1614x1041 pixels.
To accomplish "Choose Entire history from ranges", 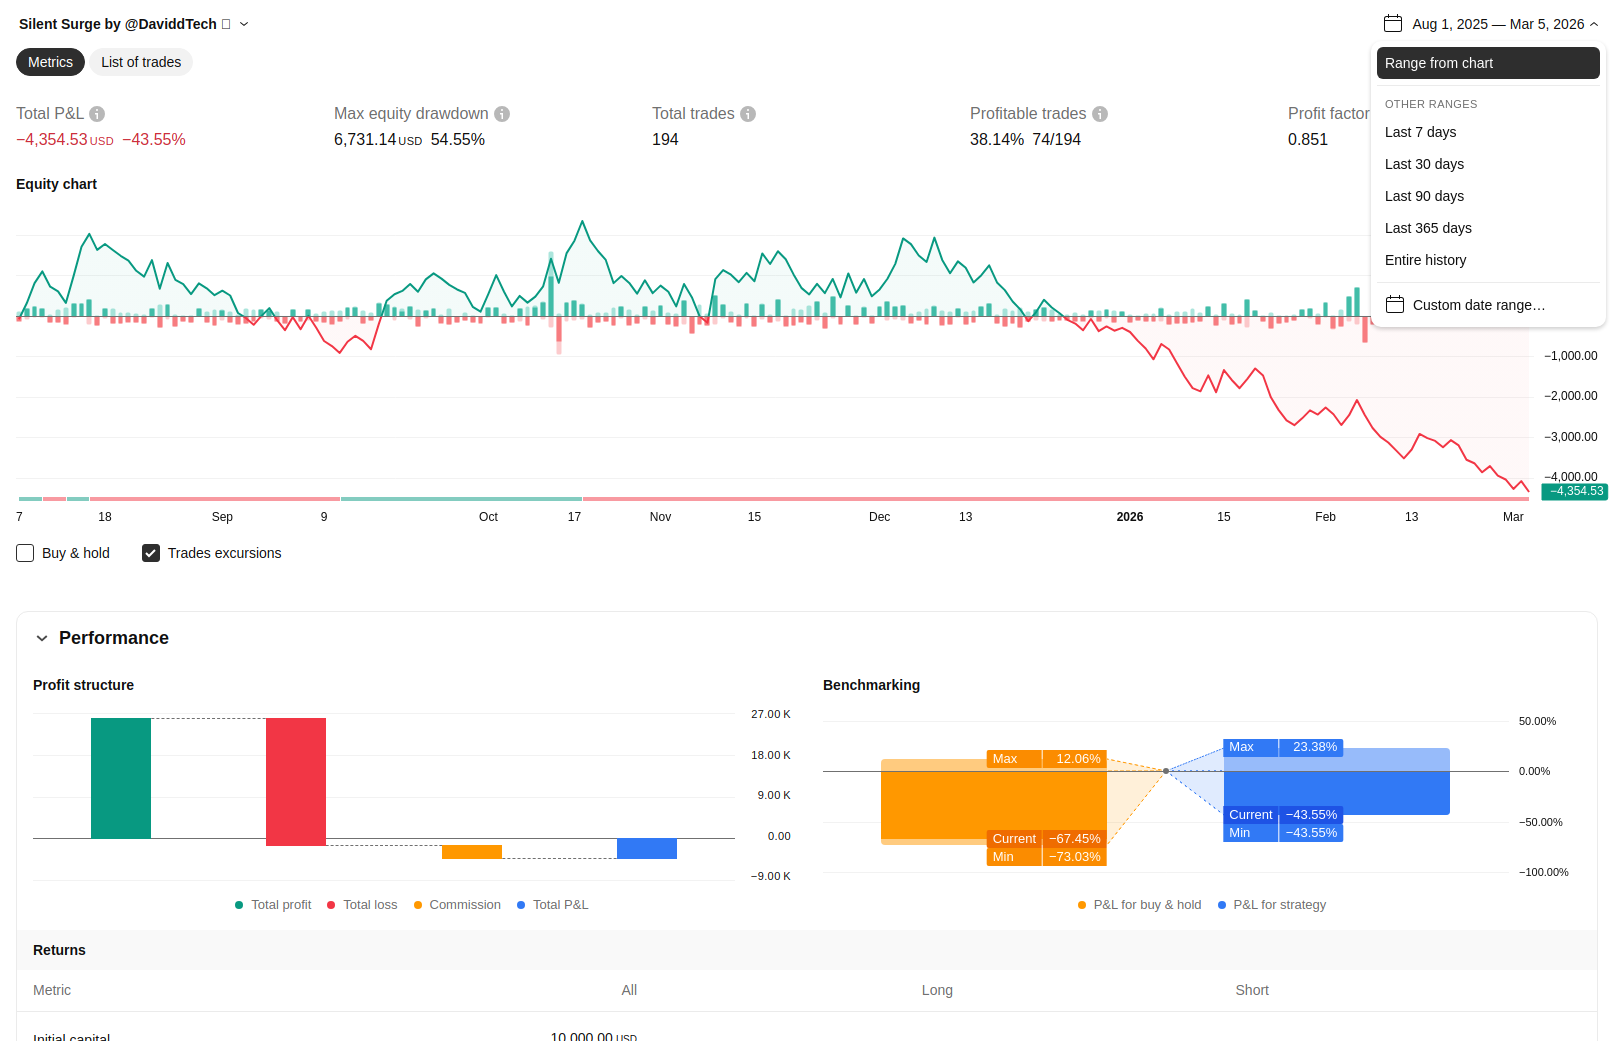I will [1425, 260].
